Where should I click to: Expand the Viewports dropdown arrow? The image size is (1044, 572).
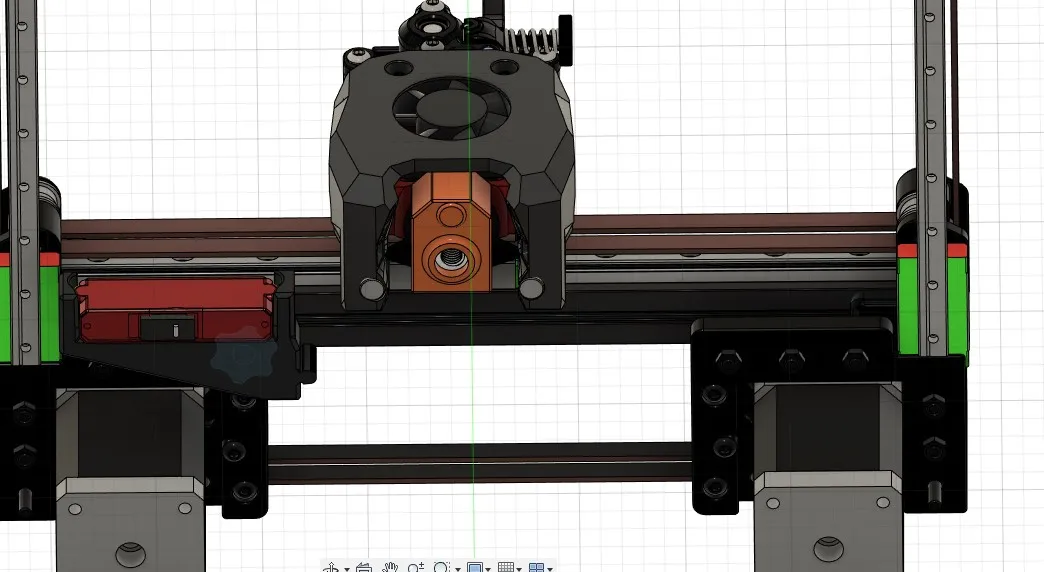(550, 568)
